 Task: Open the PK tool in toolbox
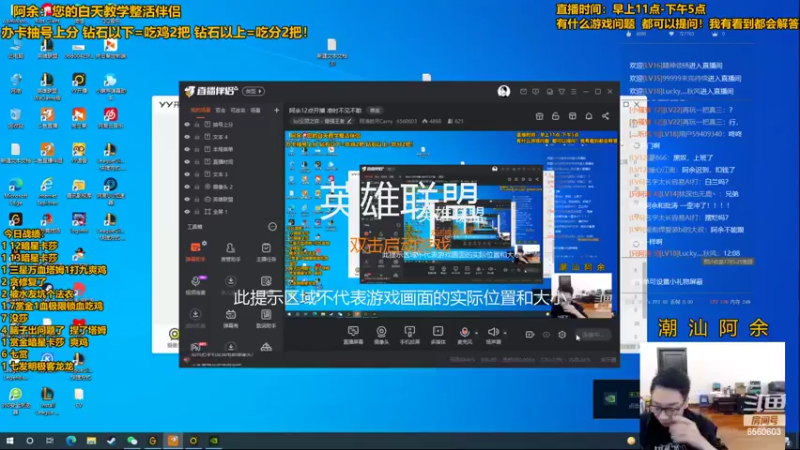pos(195,347)
